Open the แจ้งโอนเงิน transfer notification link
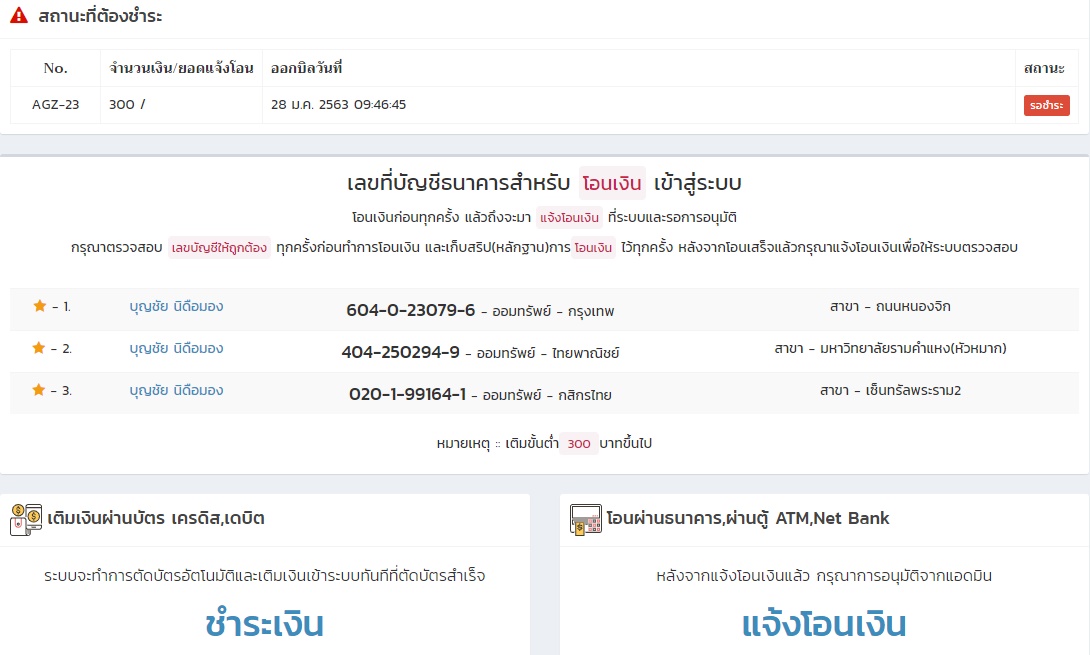 coord(824,624)
